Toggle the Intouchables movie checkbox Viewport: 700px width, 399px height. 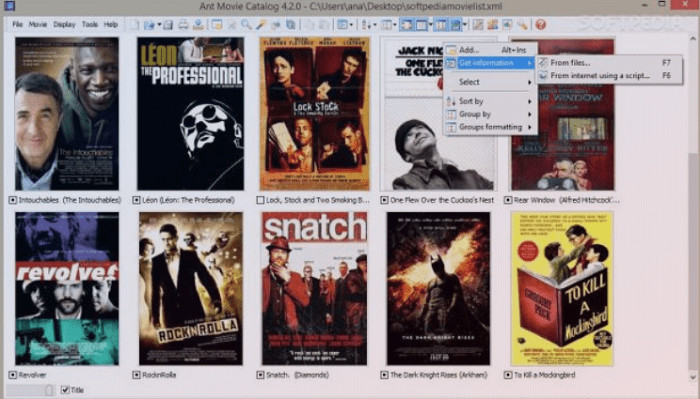(x=12, y=200)
